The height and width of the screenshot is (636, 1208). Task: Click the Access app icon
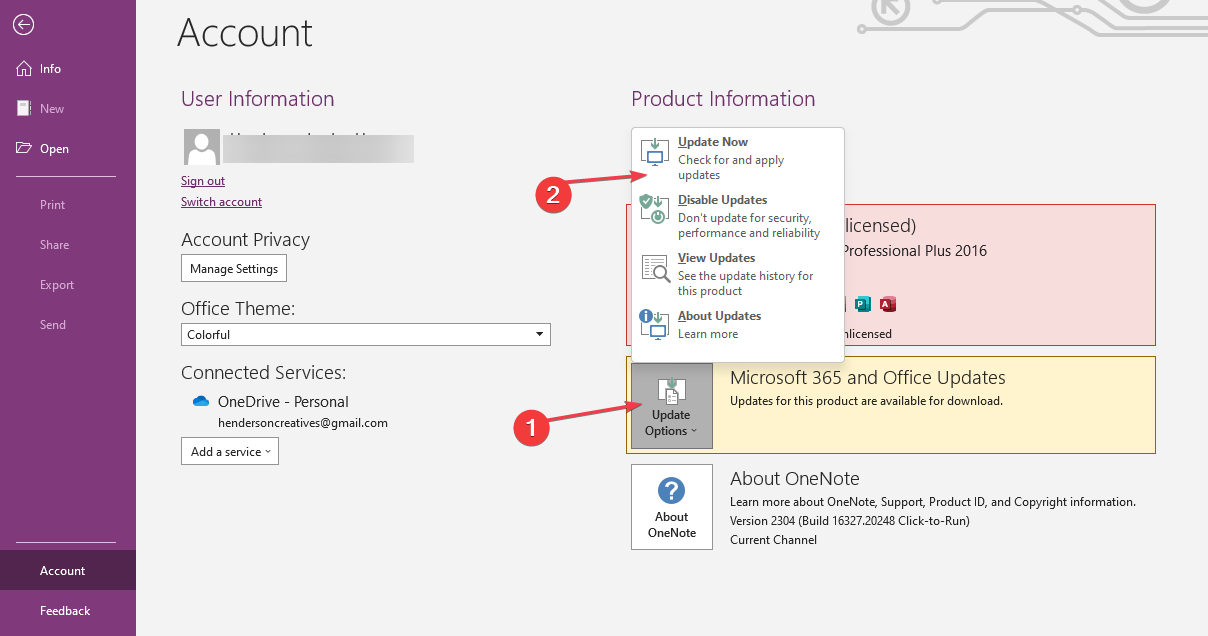[887, 304]
